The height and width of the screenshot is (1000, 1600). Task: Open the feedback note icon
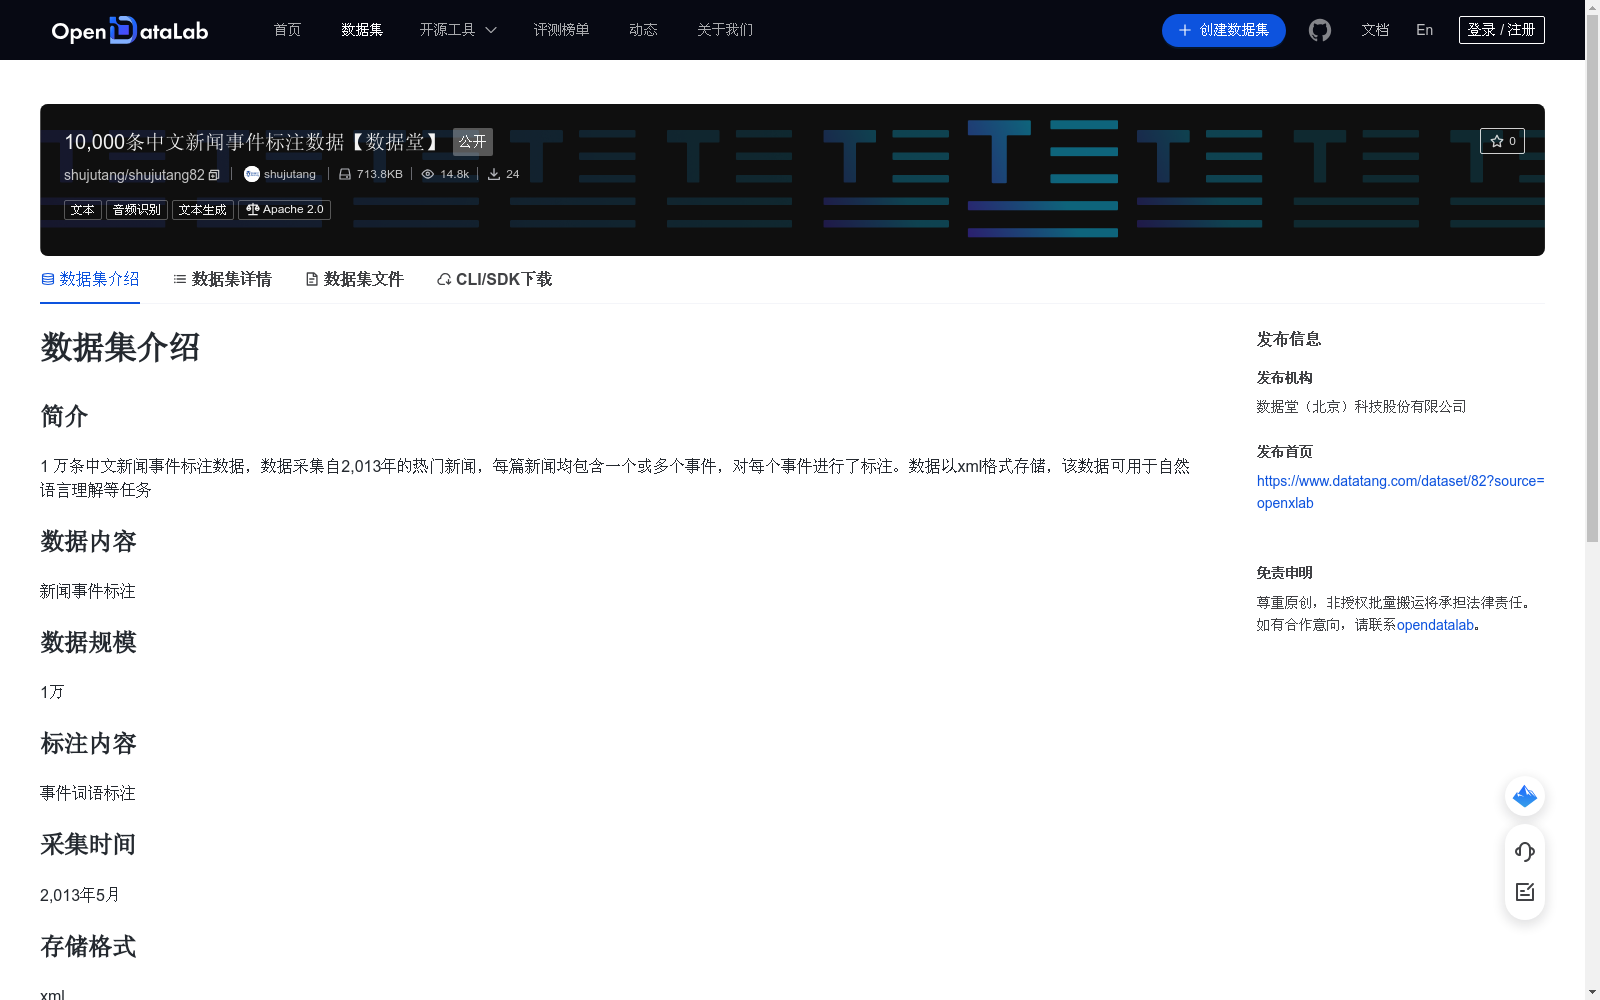pyautogui.click(x=1525, y=892)
